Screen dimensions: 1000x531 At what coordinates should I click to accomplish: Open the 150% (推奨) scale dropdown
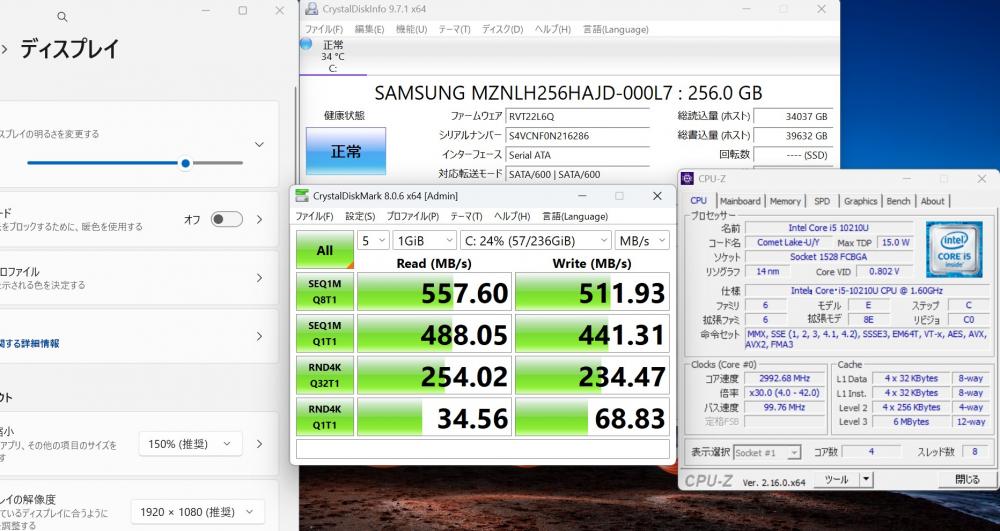pyautogui.click(x=190, y=444)
